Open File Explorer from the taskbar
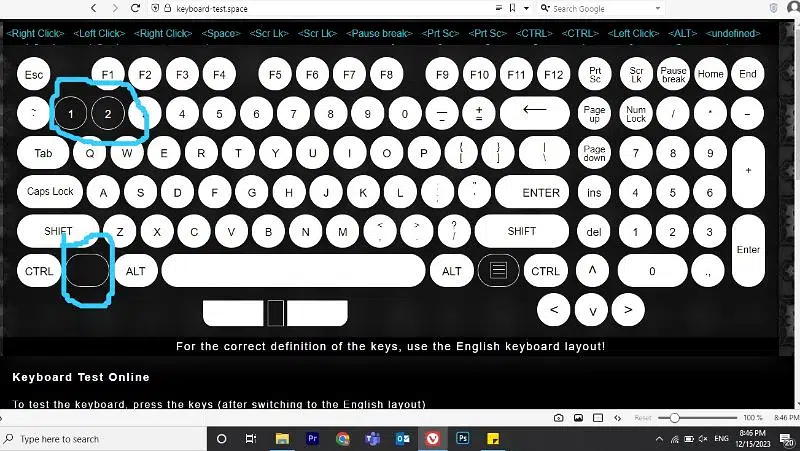Viewport: 800px width, 451px height. (282, 438)
